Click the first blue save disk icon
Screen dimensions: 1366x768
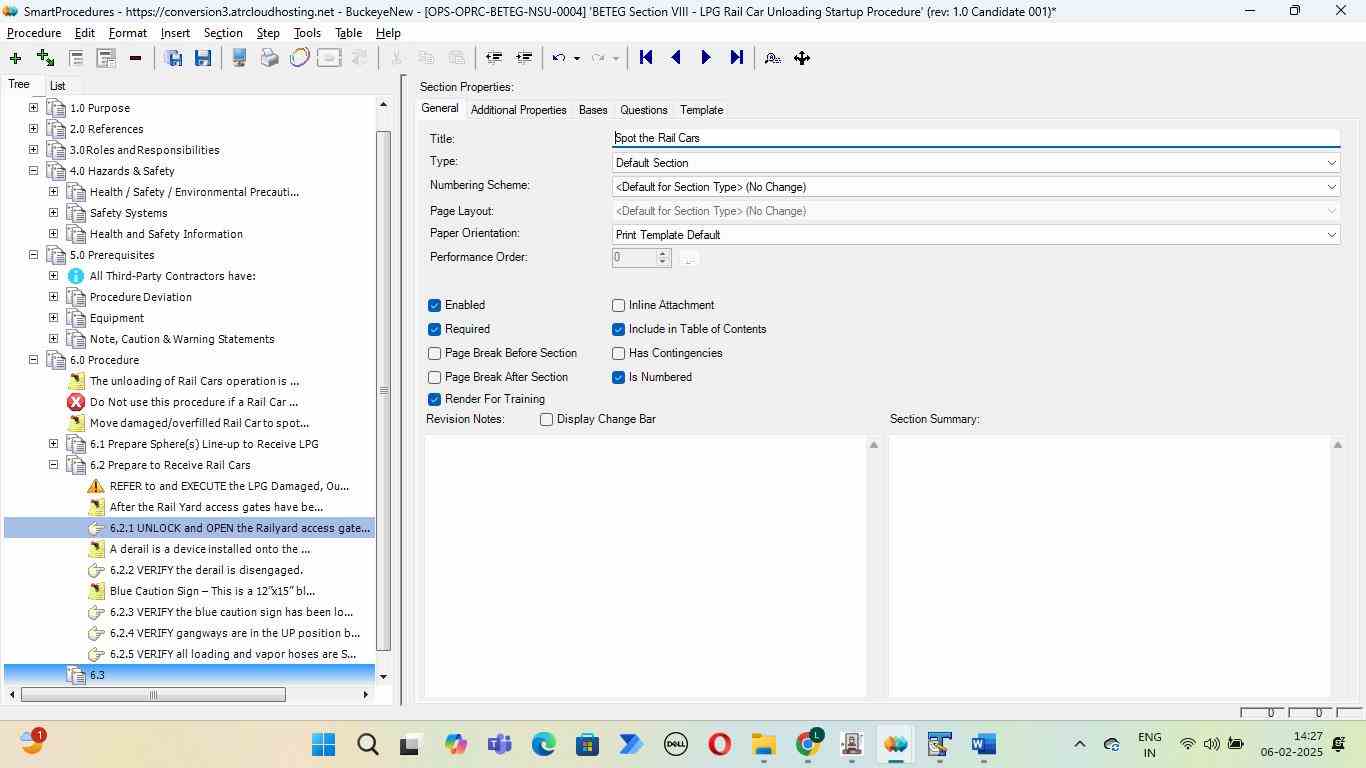point(173,58)
